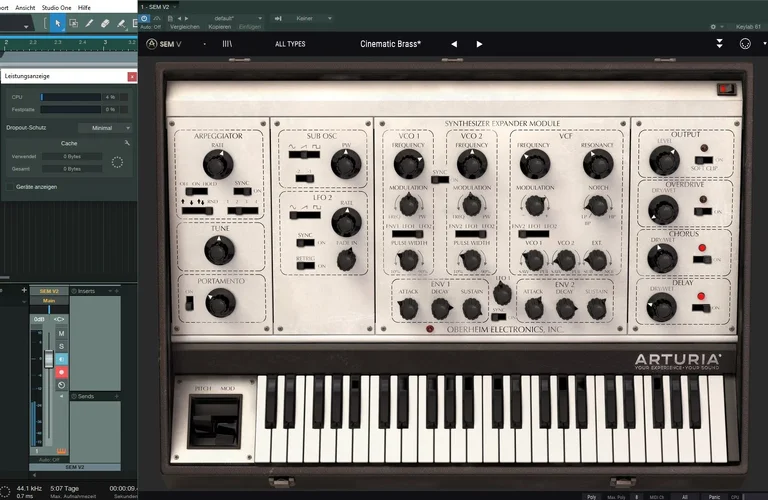This screenshot has width=768, height=500.
Task: Open the Dropout-Schutz Minimal dropdown
Action: (x=110, y=128)
